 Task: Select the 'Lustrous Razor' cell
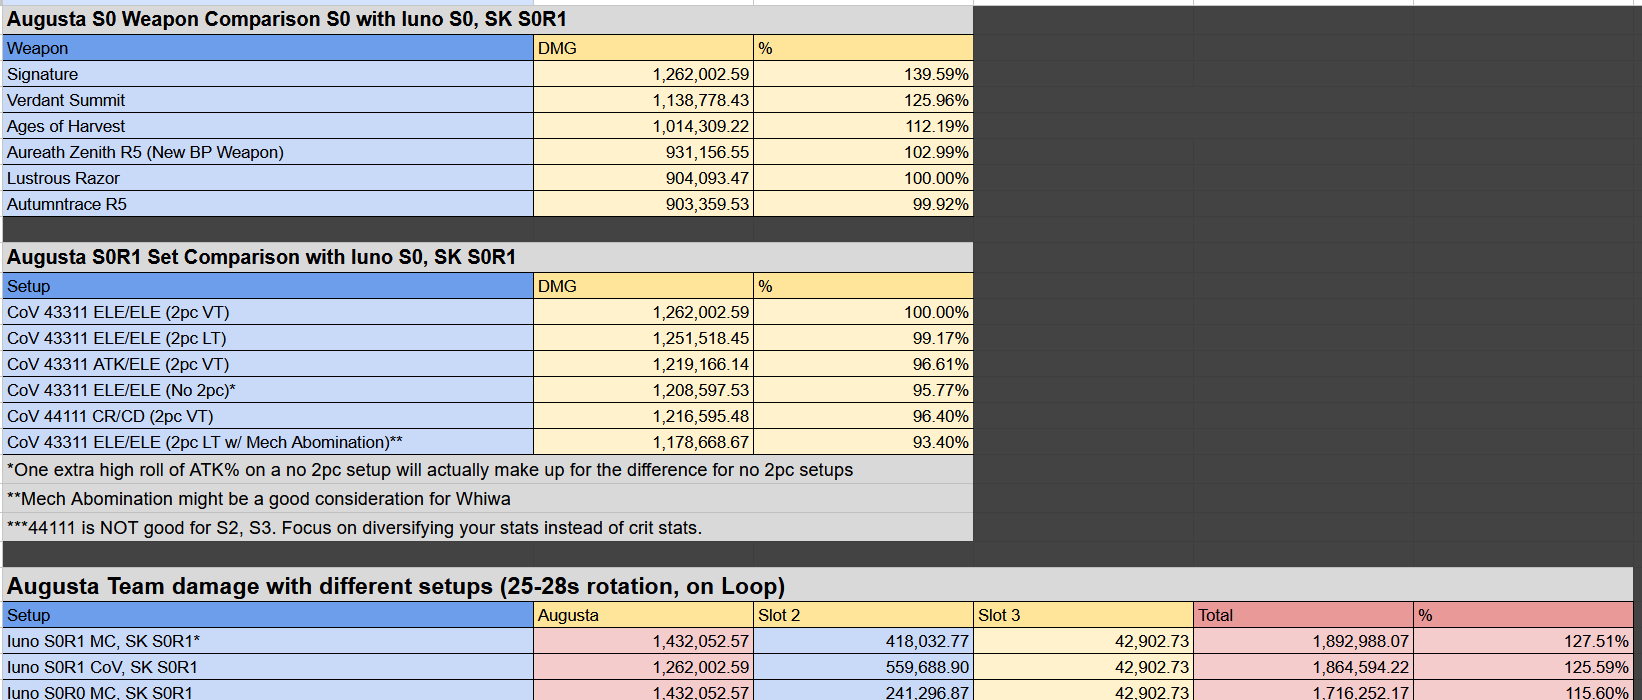(x=268, y=178)
